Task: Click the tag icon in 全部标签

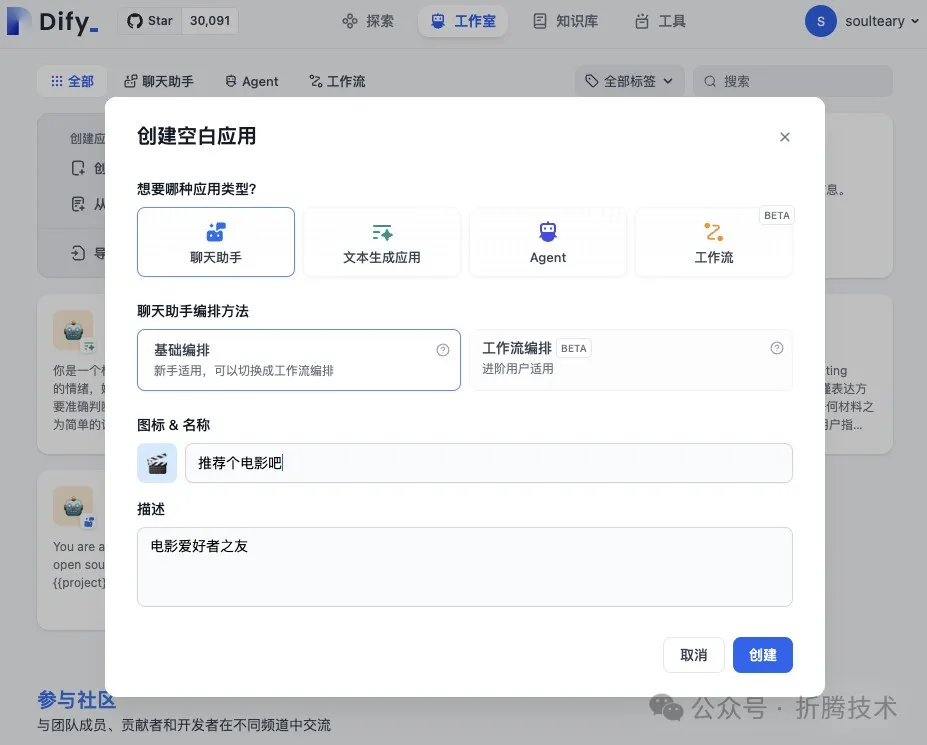Action: (591, 81)
